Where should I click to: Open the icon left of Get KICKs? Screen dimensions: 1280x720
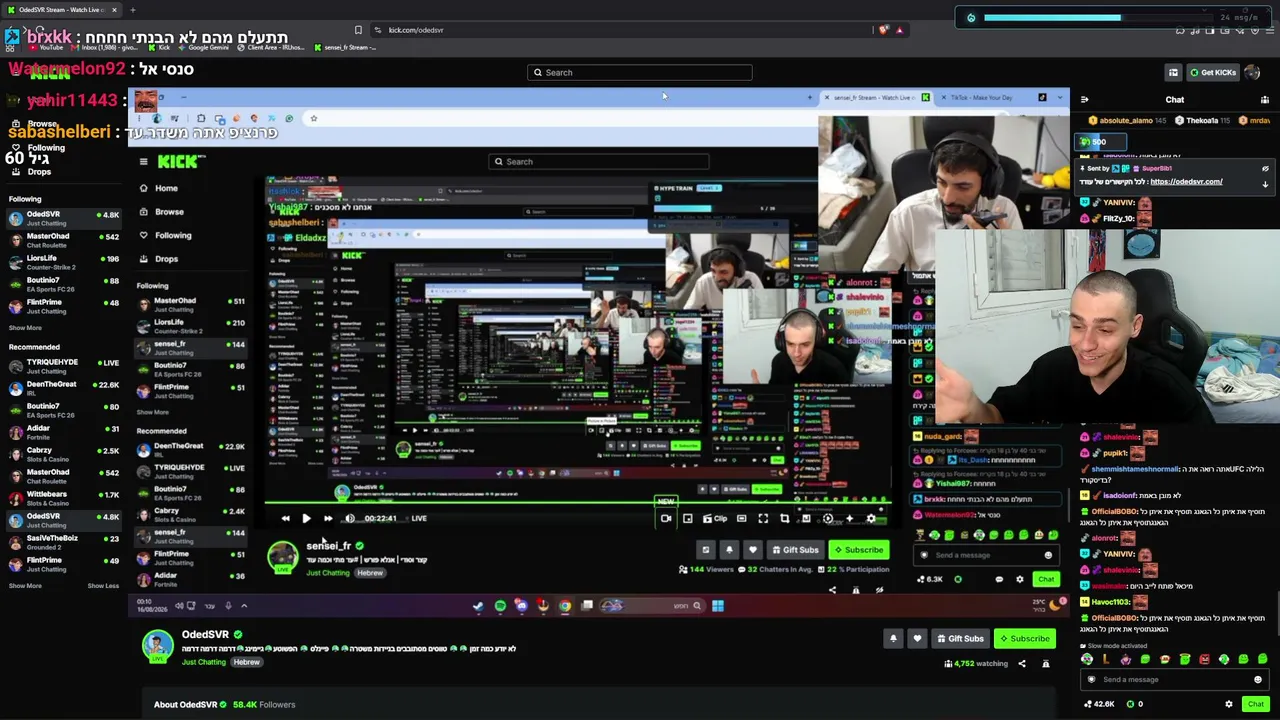tap(1173, 72)
